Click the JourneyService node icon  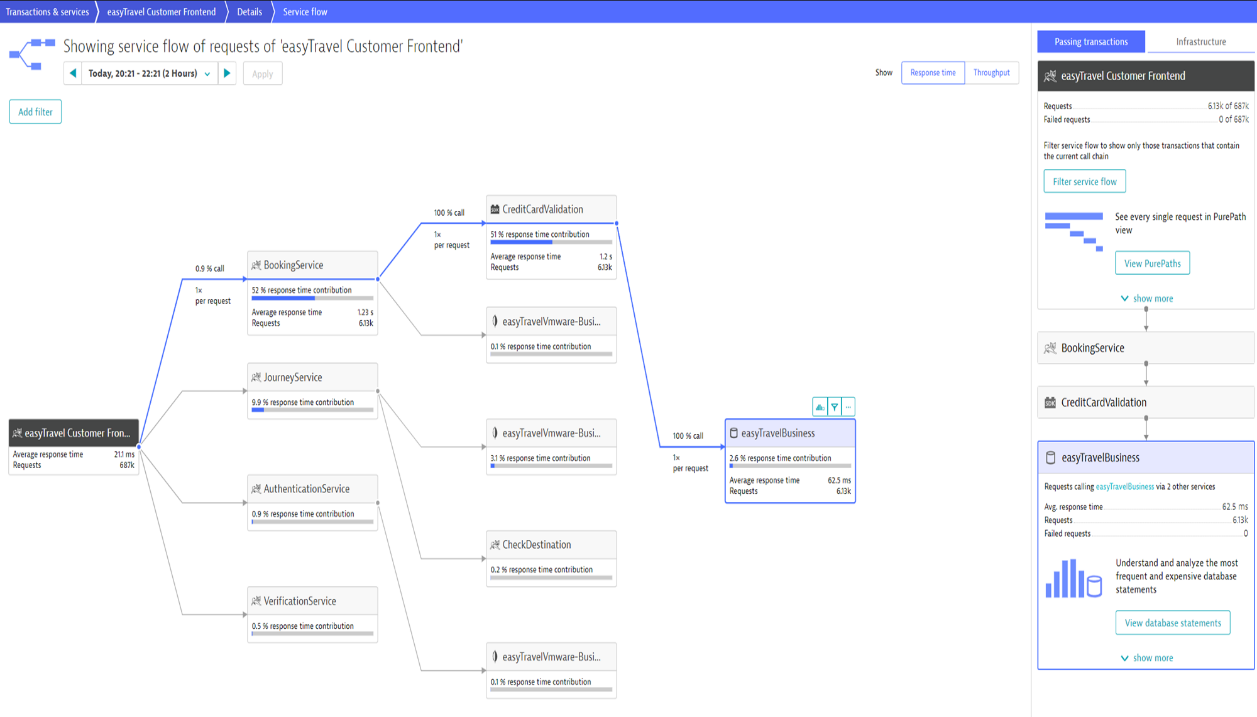[x=256, y=377]
